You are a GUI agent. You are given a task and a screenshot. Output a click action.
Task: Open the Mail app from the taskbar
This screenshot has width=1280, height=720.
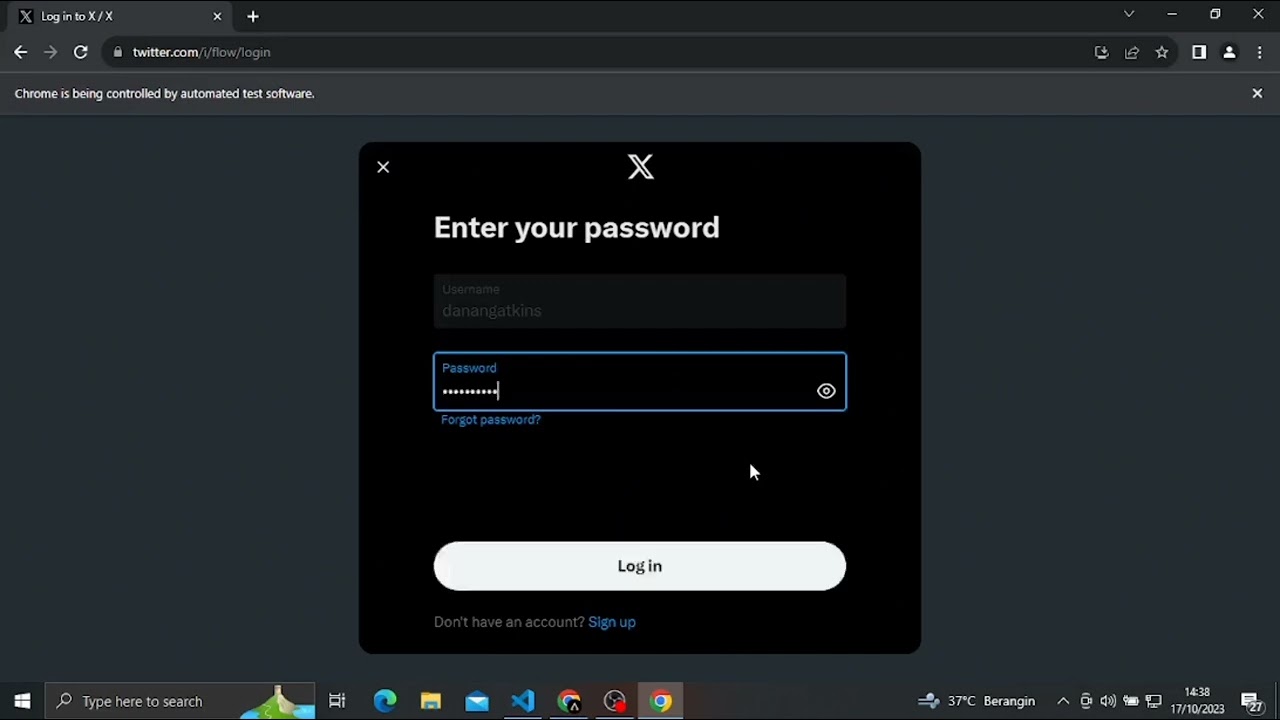tap(477, 701)
